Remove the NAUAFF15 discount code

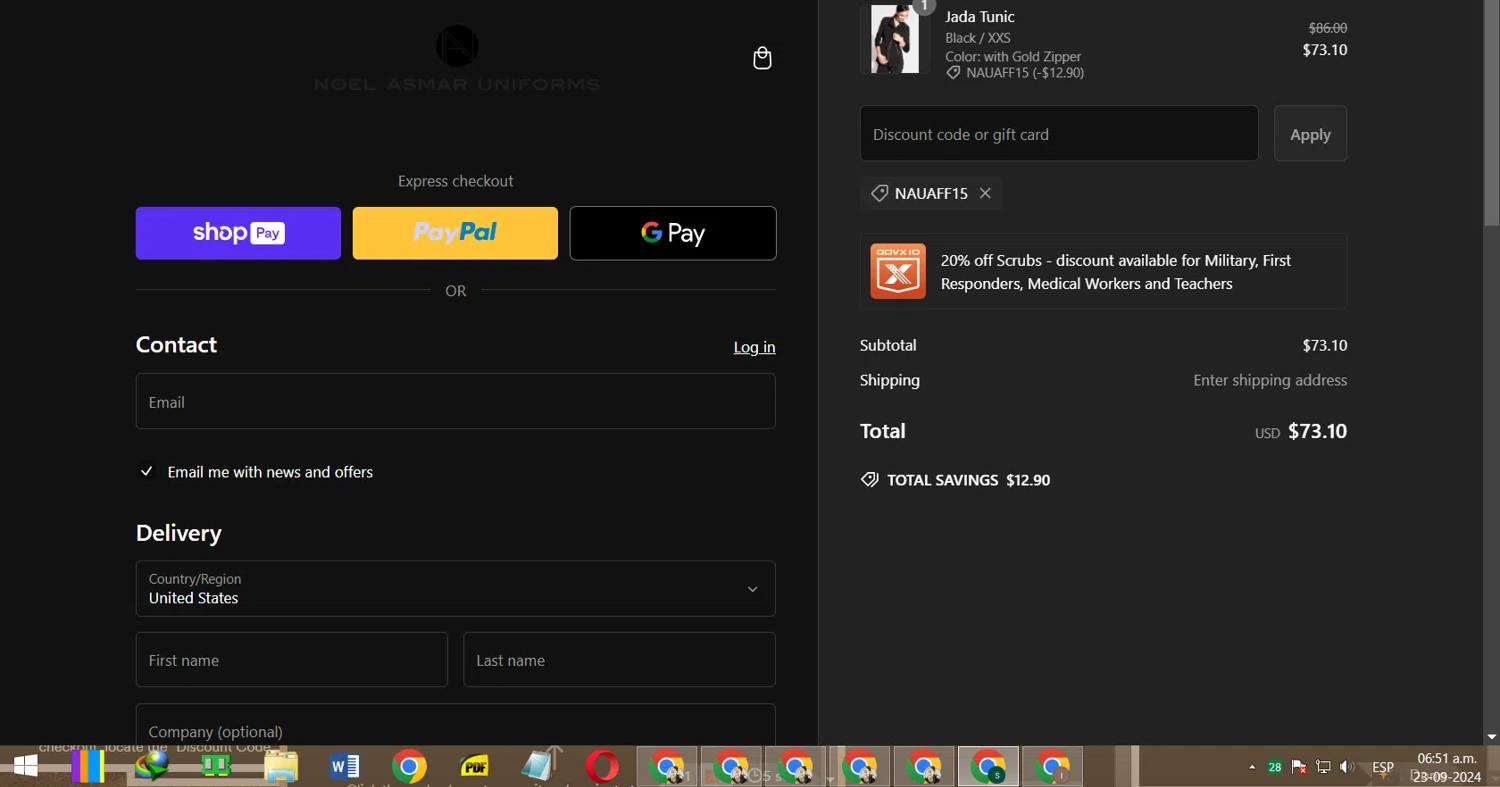pos(985,193)
